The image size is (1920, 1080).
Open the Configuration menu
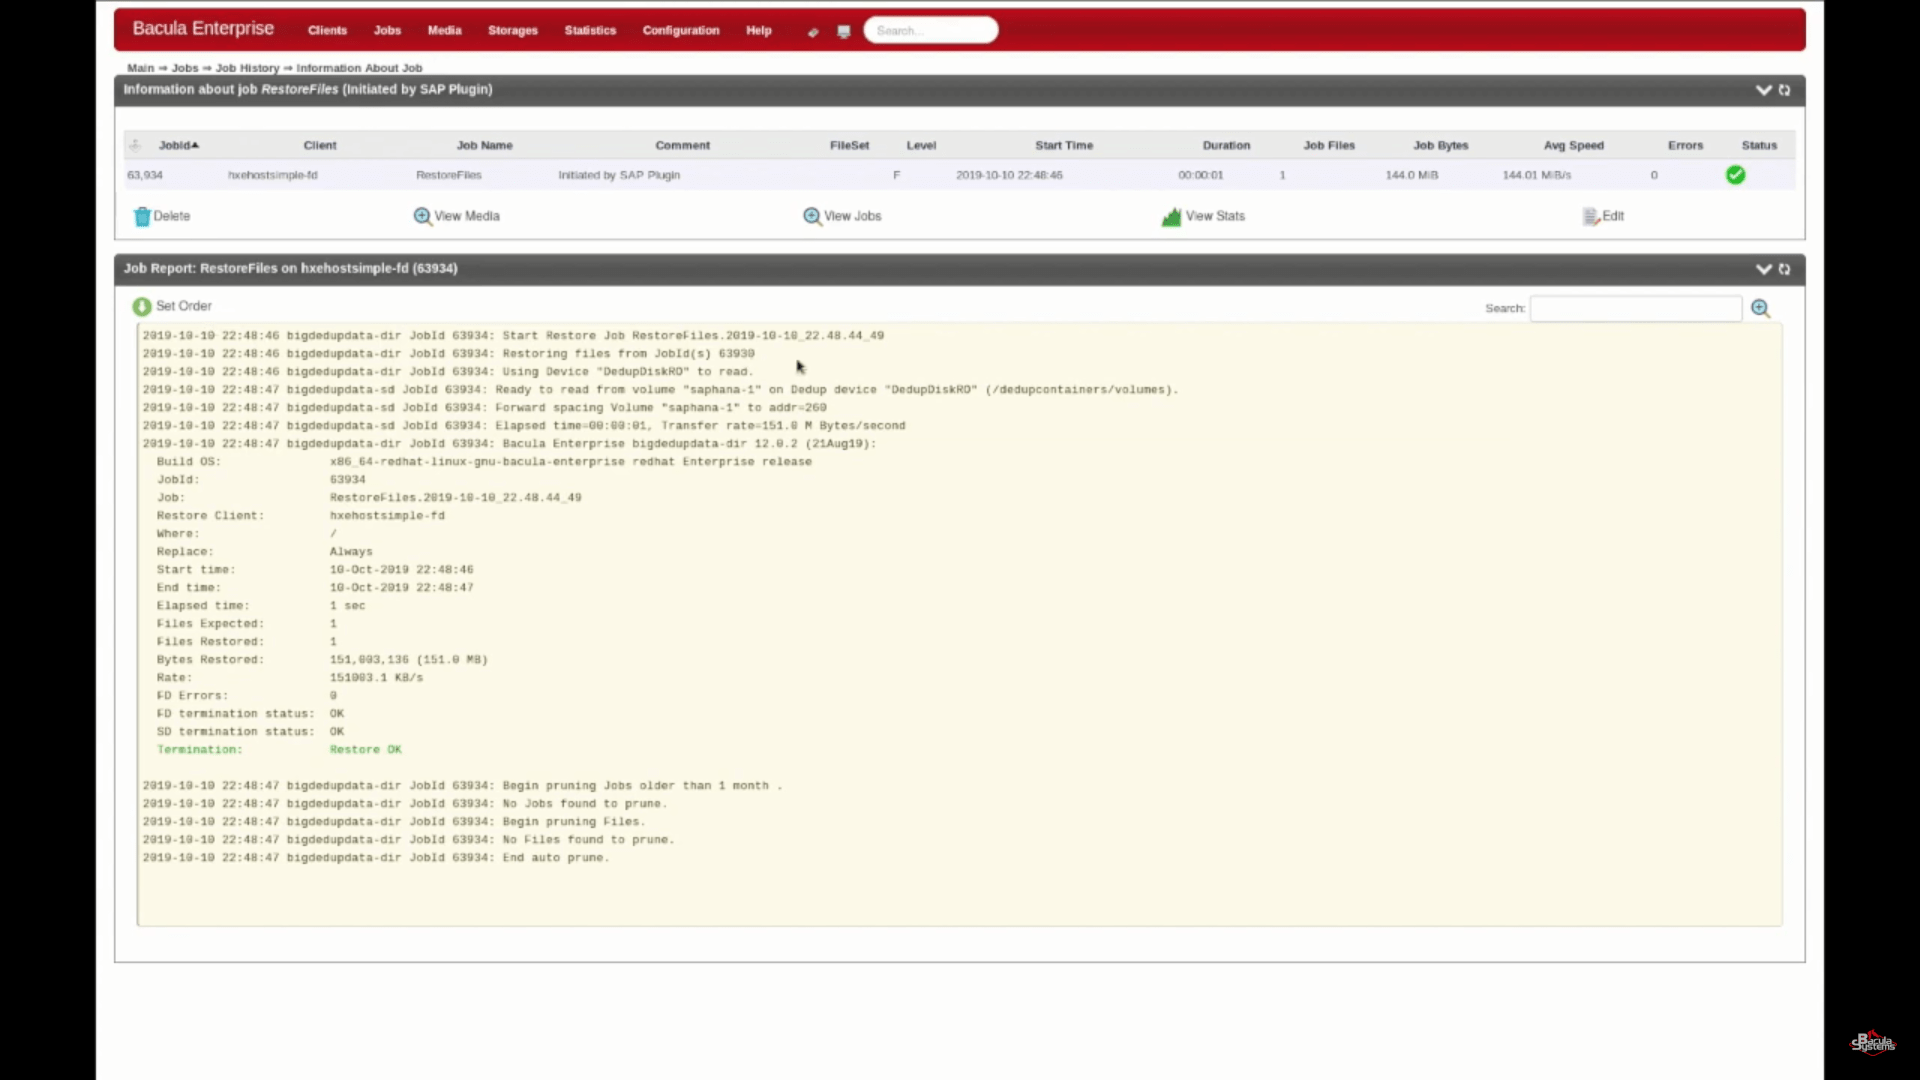click(681, 30)
